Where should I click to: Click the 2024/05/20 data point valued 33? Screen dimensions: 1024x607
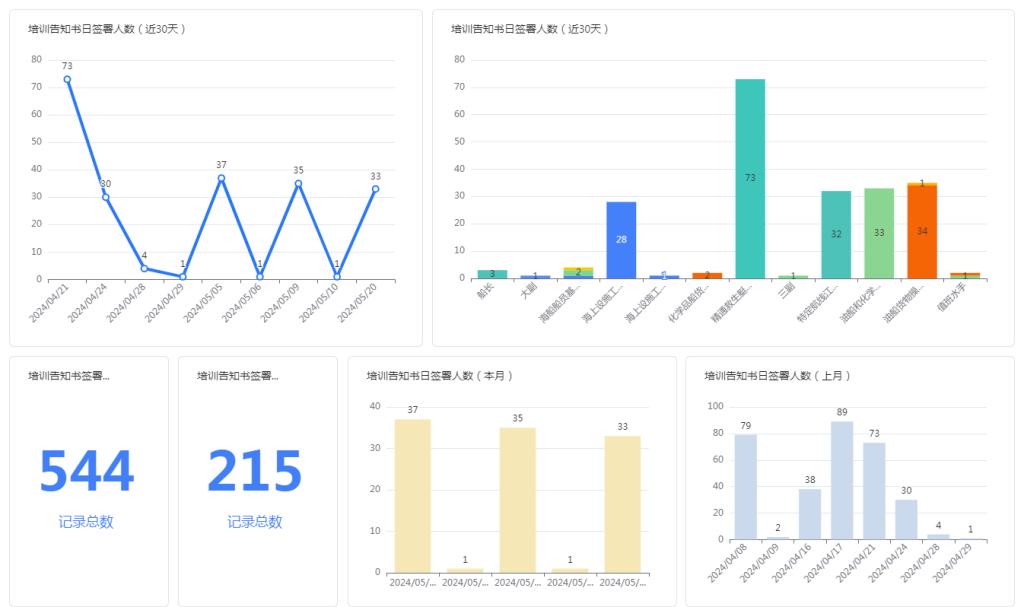click(375, 189)
